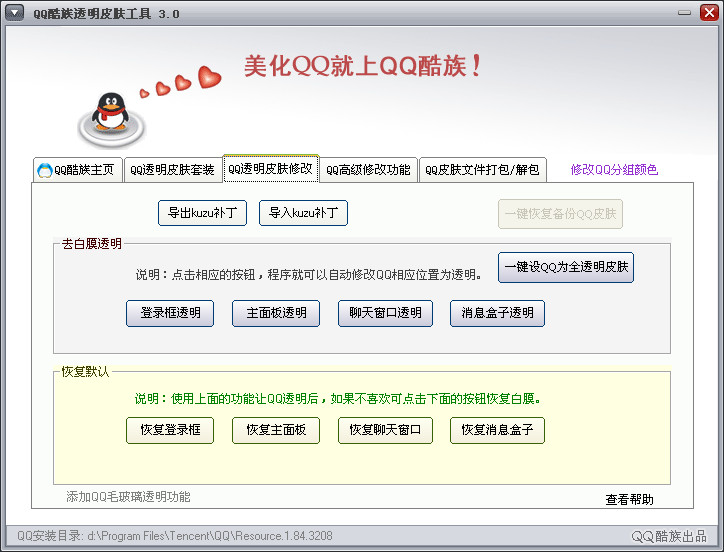This screenshot has width=724, height=552.
Task: Click 聊天窗口透明 button
Action: (x=386, y=313)
